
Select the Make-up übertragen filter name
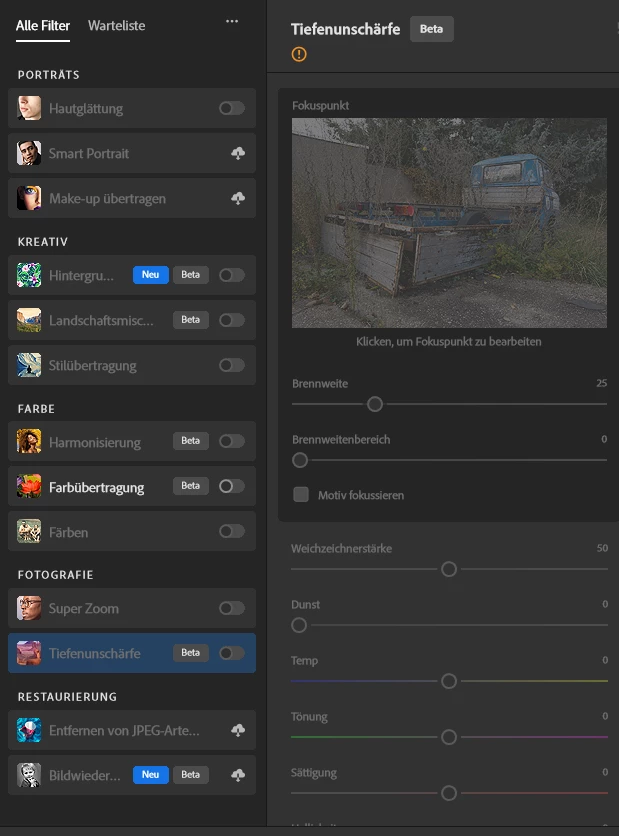pos(108,199)
